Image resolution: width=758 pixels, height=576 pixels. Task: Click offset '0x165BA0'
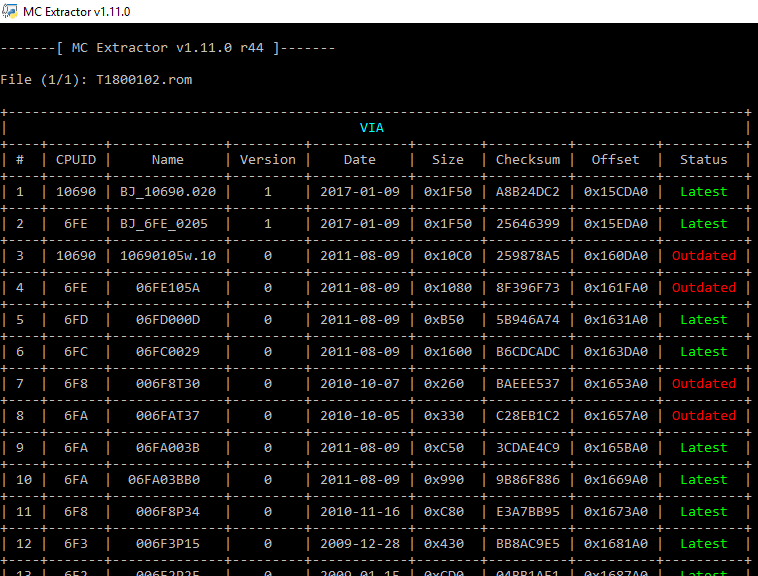[615, 447]
